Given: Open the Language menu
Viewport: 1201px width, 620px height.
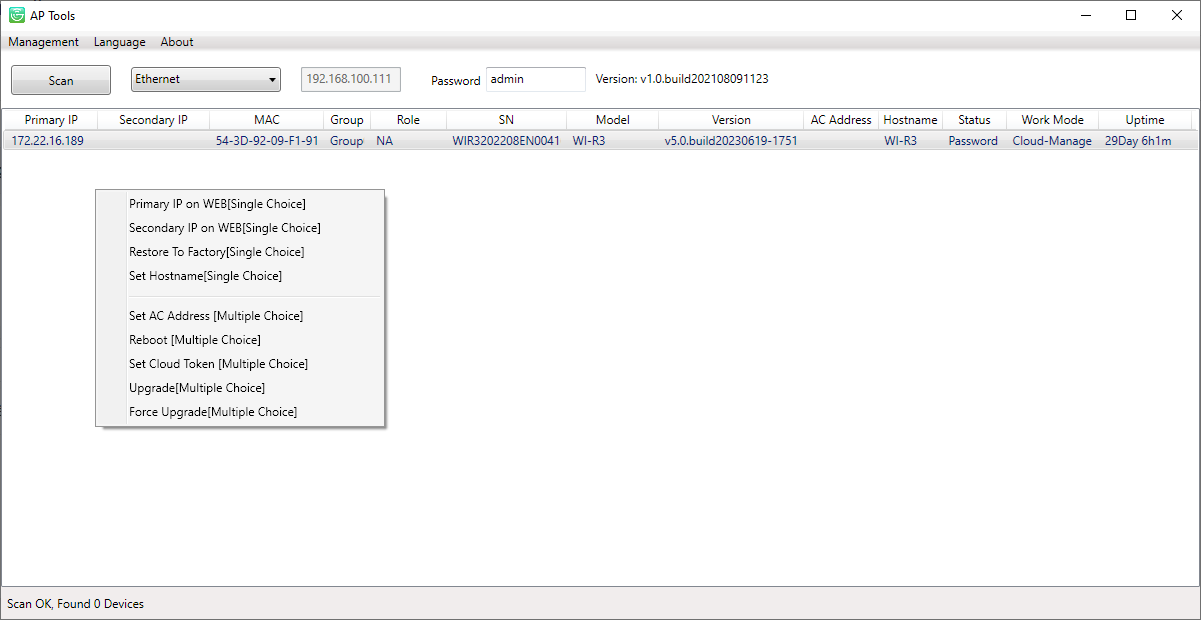Looking at the screenshot, I should click(x=119, y=42).
